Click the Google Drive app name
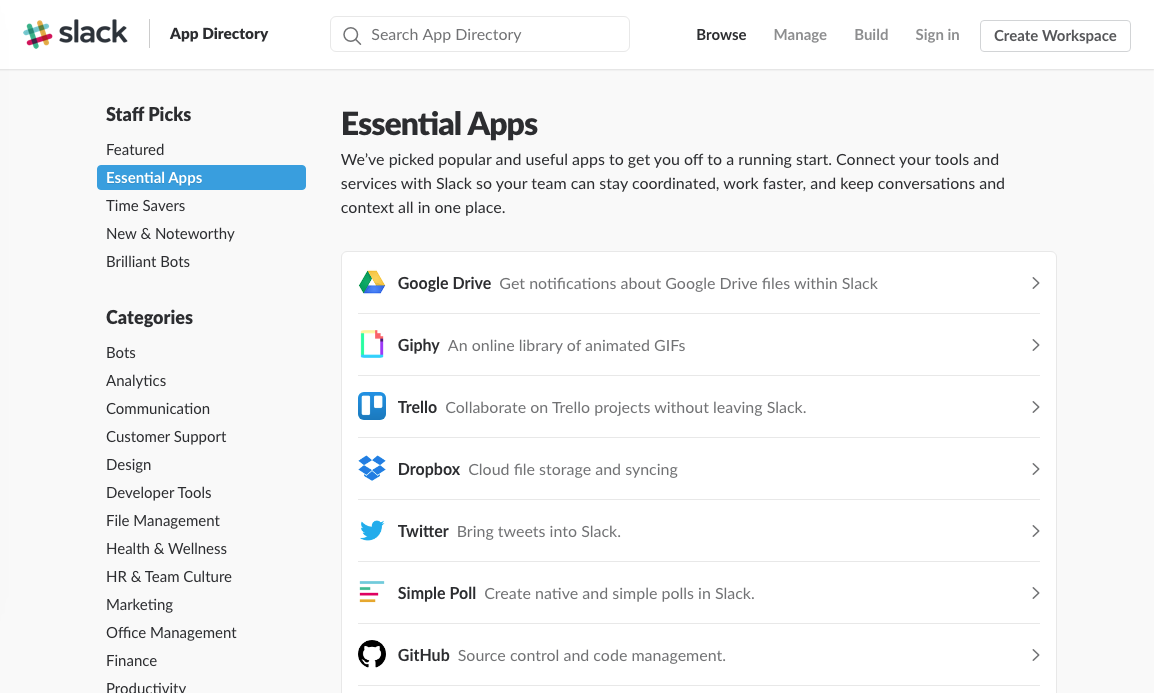 [444, 283]
